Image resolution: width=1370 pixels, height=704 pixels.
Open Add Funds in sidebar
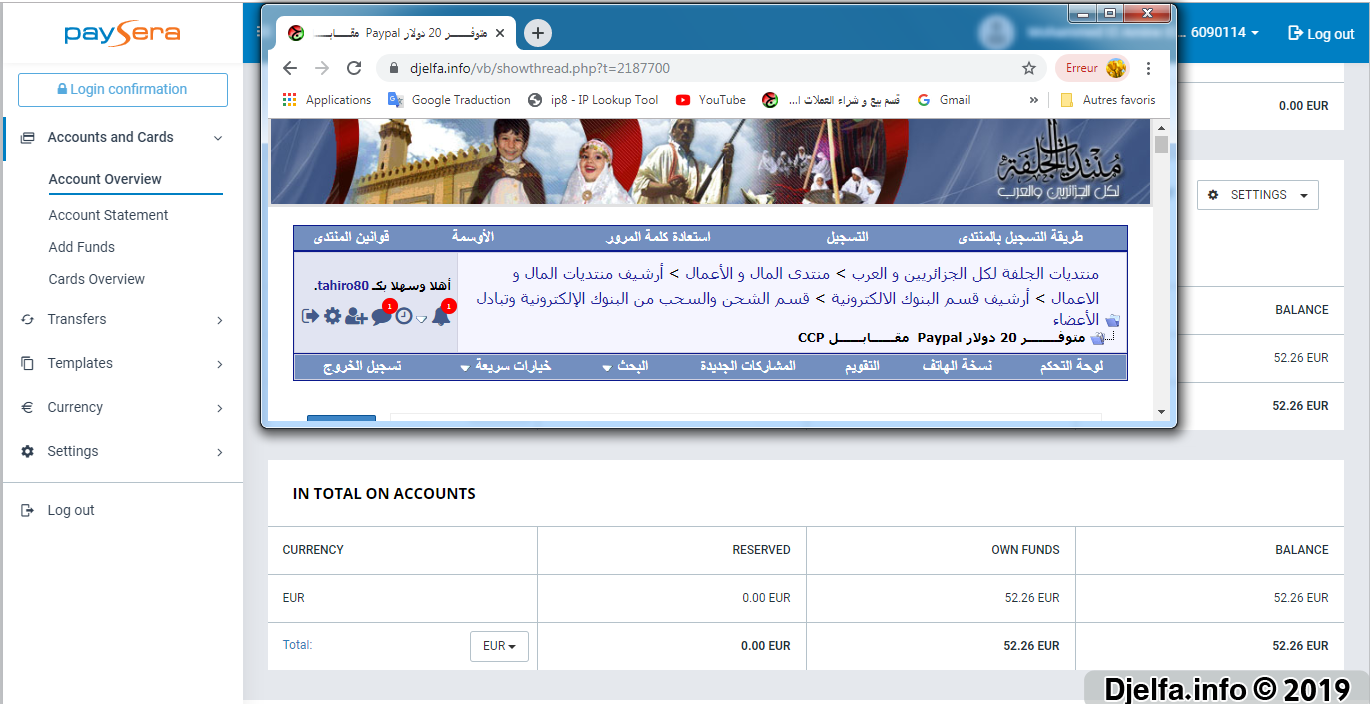click(82, 247)
